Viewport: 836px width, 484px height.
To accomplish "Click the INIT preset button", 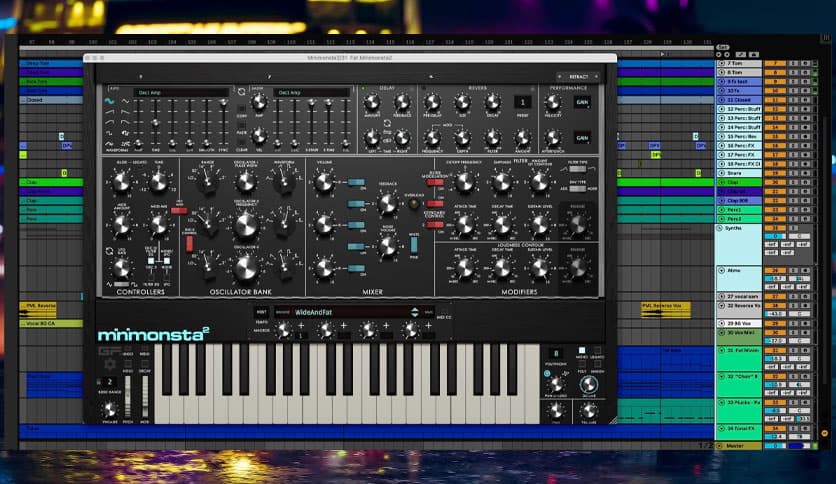I will point(261,312).
